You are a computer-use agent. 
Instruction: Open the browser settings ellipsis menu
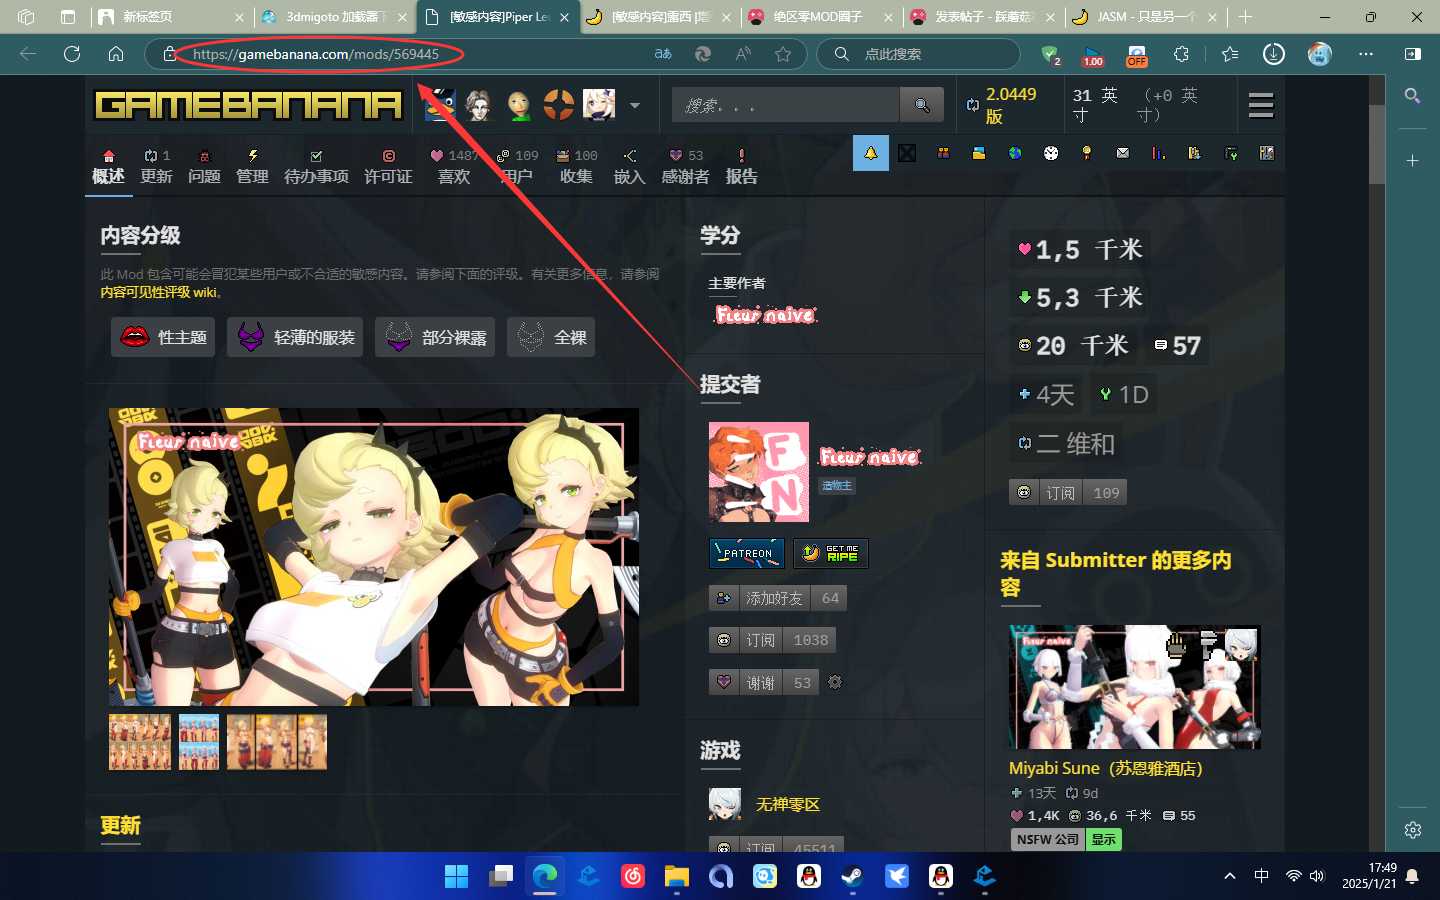(1366, 55)
